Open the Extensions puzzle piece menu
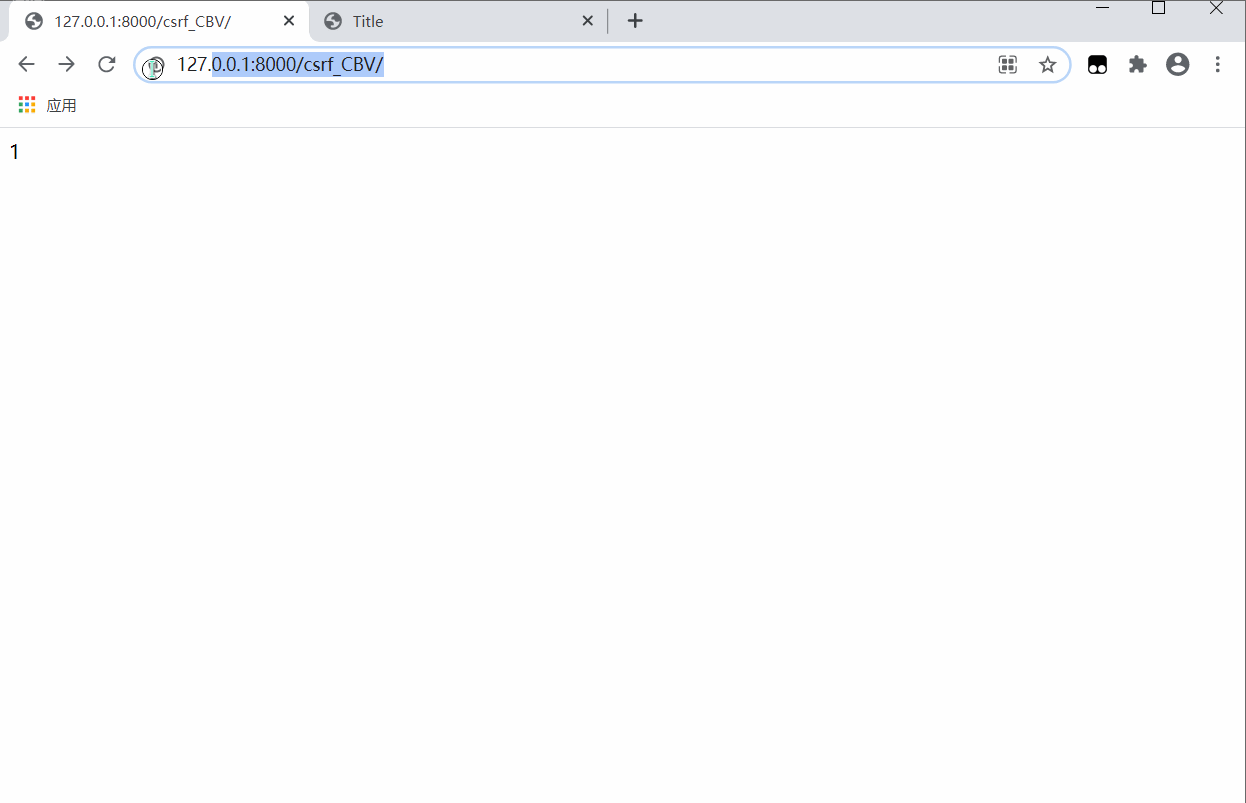1246x803 pixels. click(x=1137, y=65)
